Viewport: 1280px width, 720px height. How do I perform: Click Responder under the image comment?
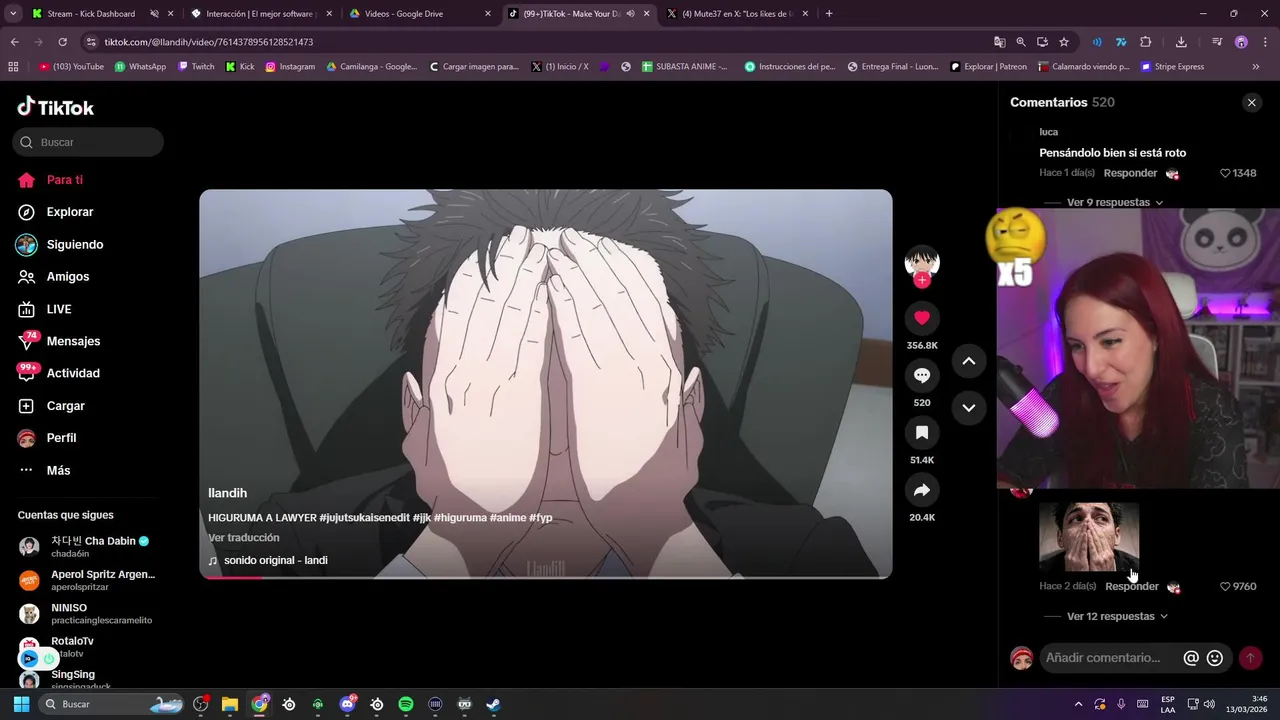click(x=1132, y=586)
